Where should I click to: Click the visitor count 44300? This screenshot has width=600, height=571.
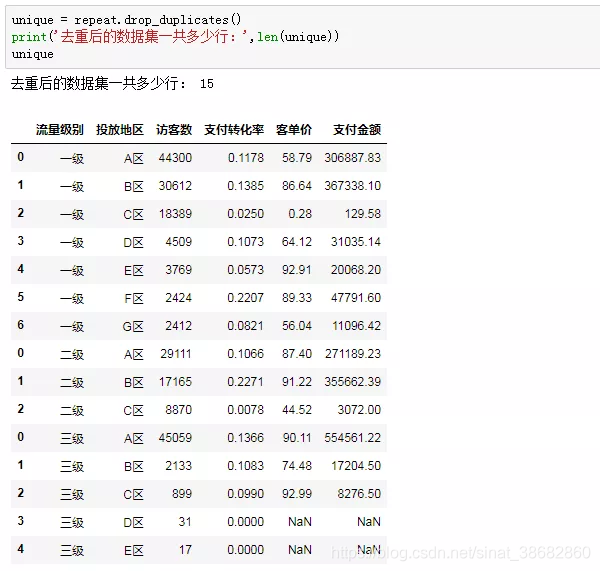pos(175,158)
